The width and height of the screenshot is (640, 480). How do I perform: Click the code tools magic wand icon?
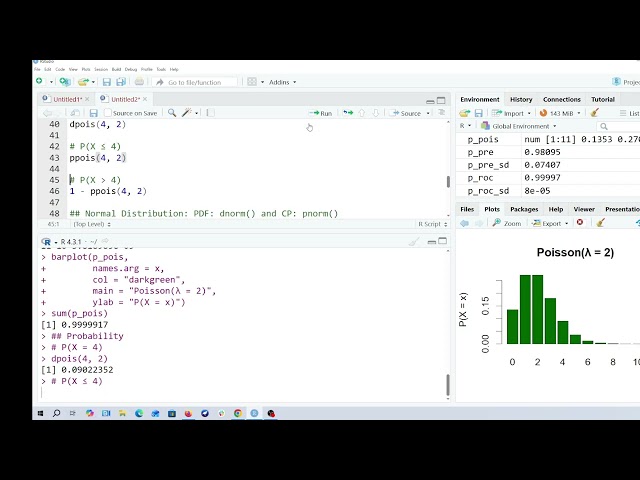click(x=187, y=113)
